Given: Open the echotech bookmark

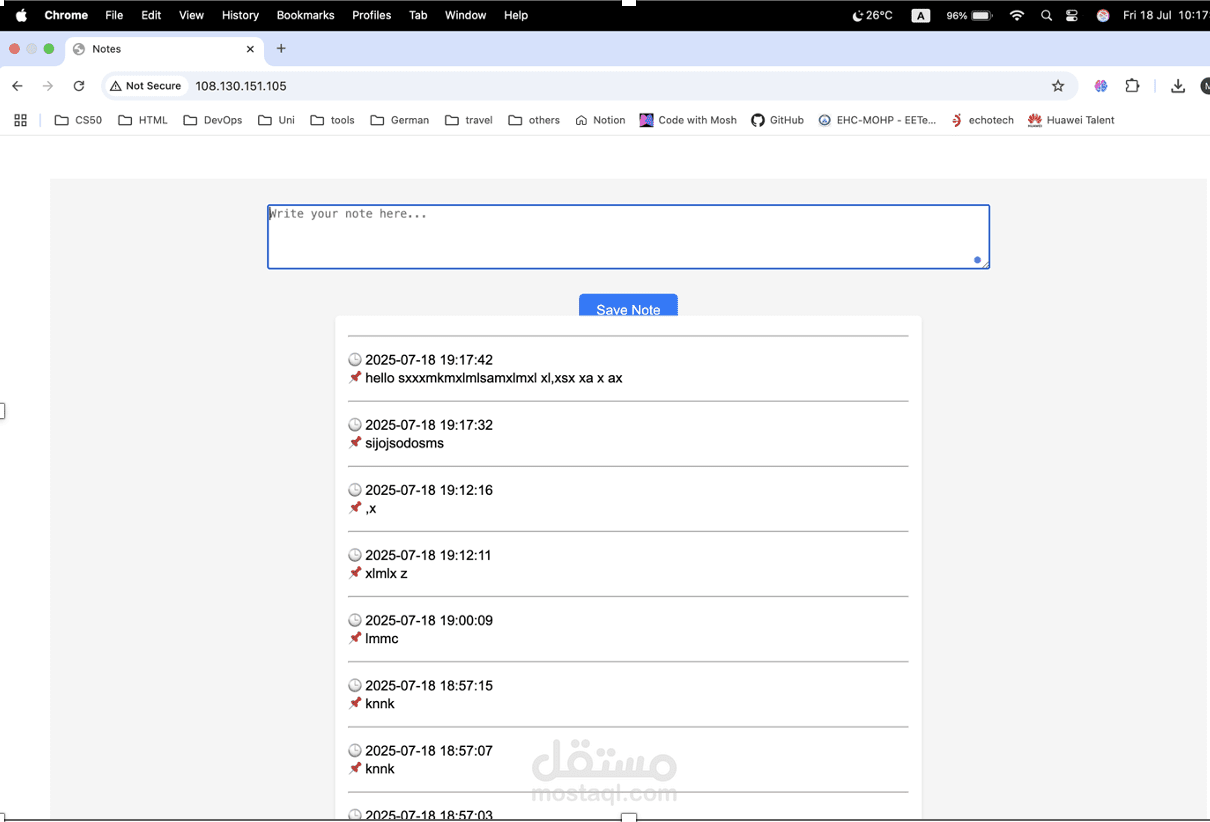Looking at the screenshot, I should pyautogui.click(x=982, y=120).
